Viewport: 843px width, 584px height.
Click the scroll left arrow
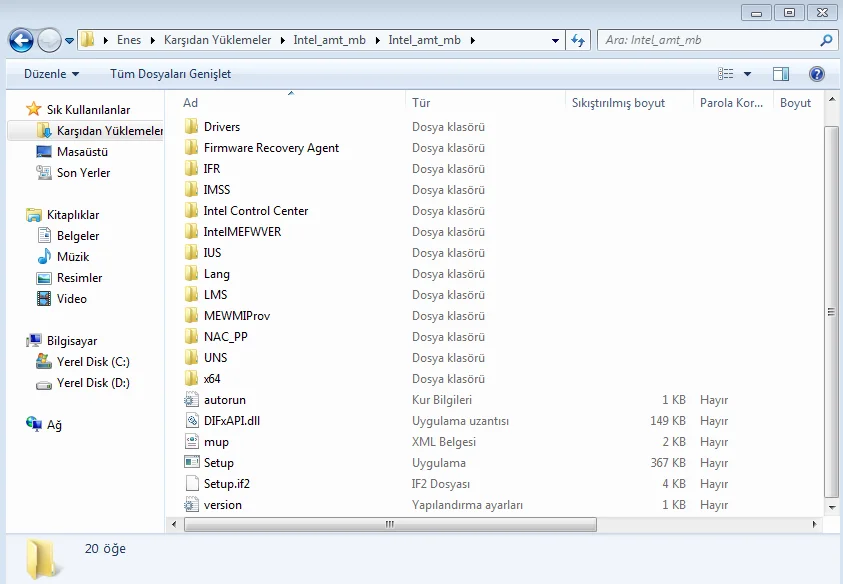pos(174,524)
